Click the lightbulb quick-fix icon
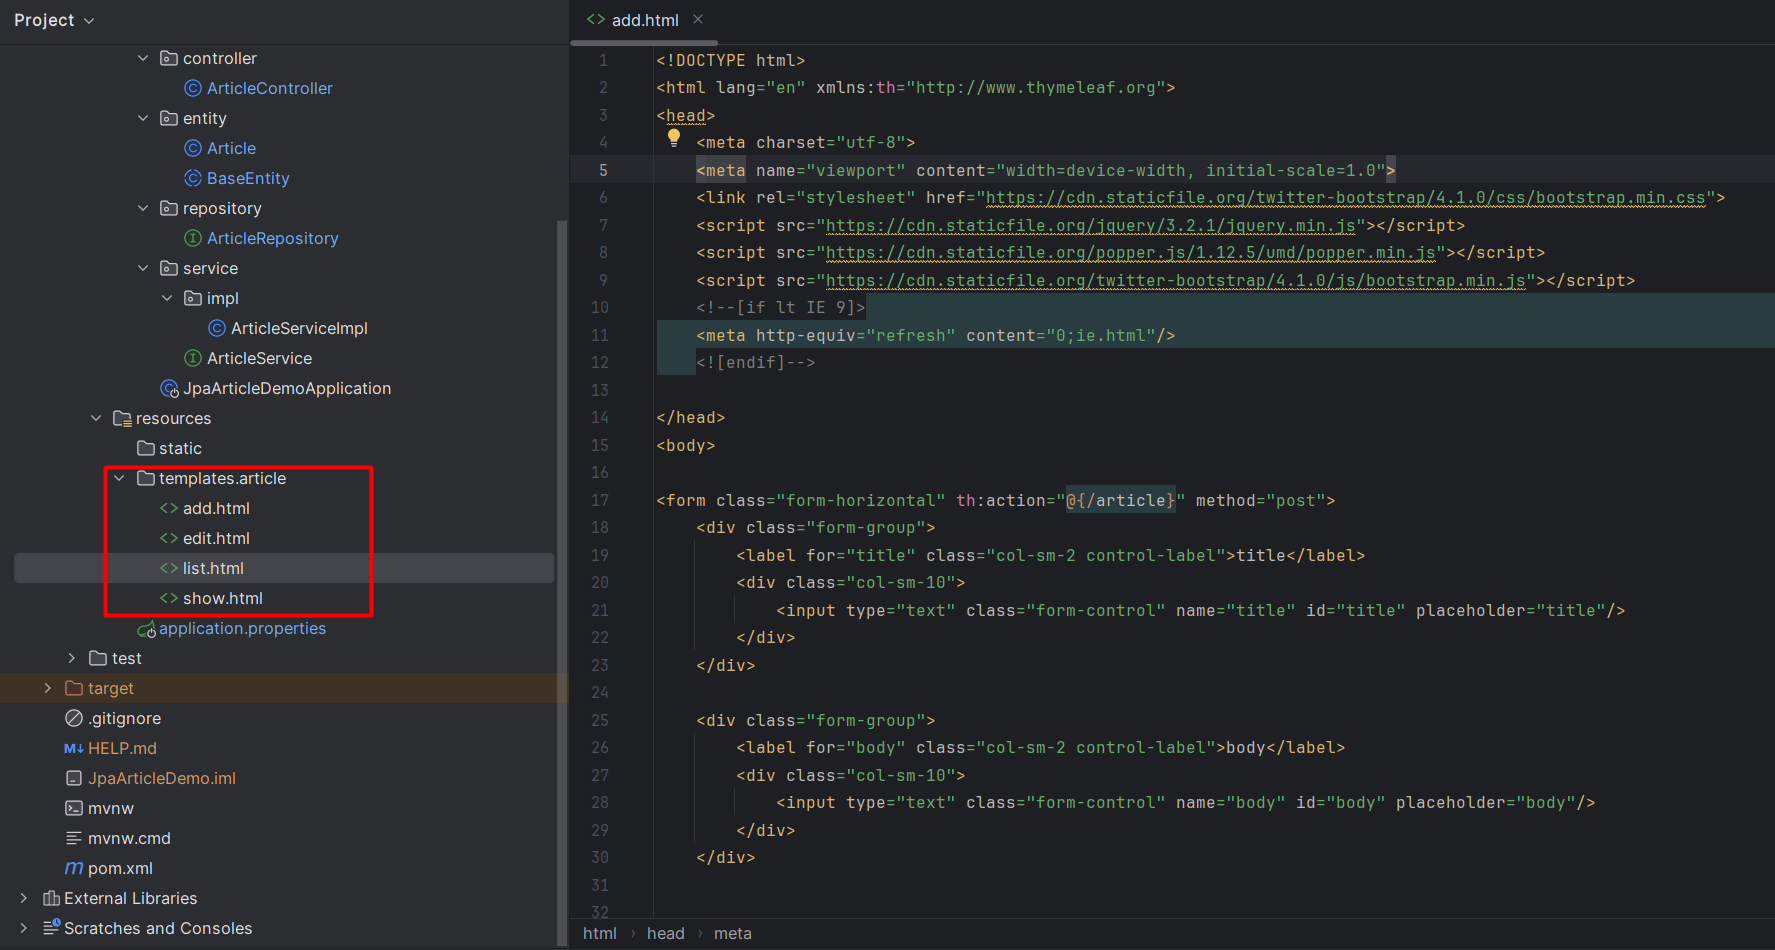 coord(674,138)
